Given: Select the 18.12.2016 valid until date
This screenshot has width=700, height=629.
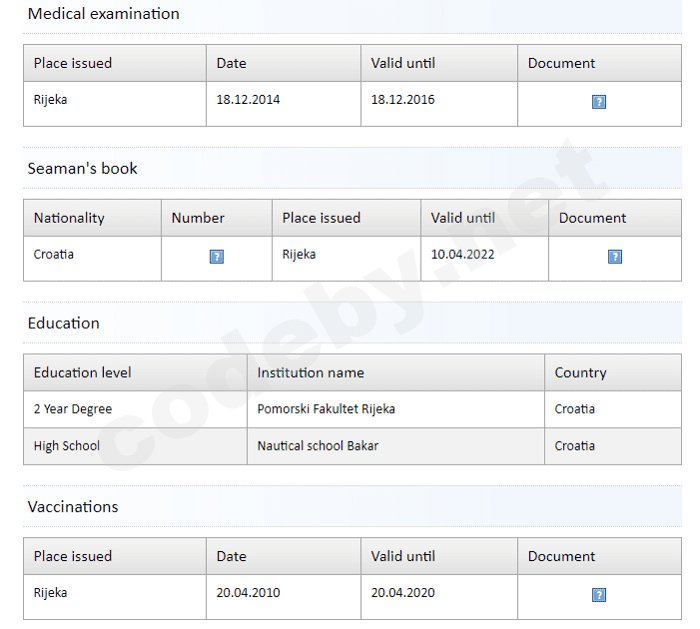Looking at the screenshot, I should coord(403,100).
